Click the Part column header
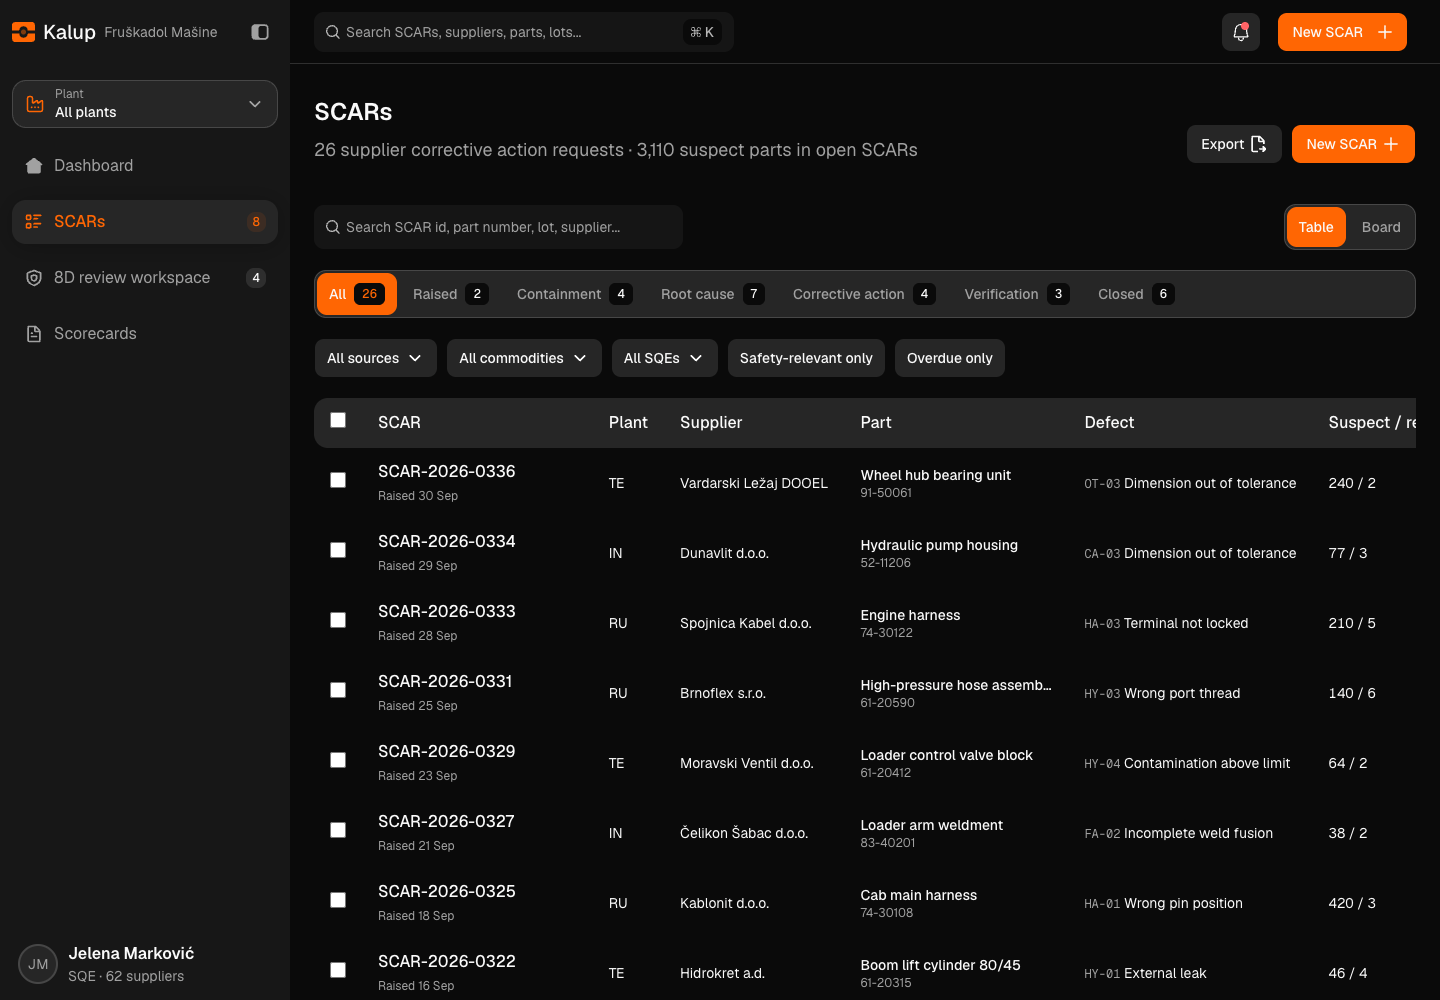This screenshot has width=1440, height=1000. coord(876,422)
